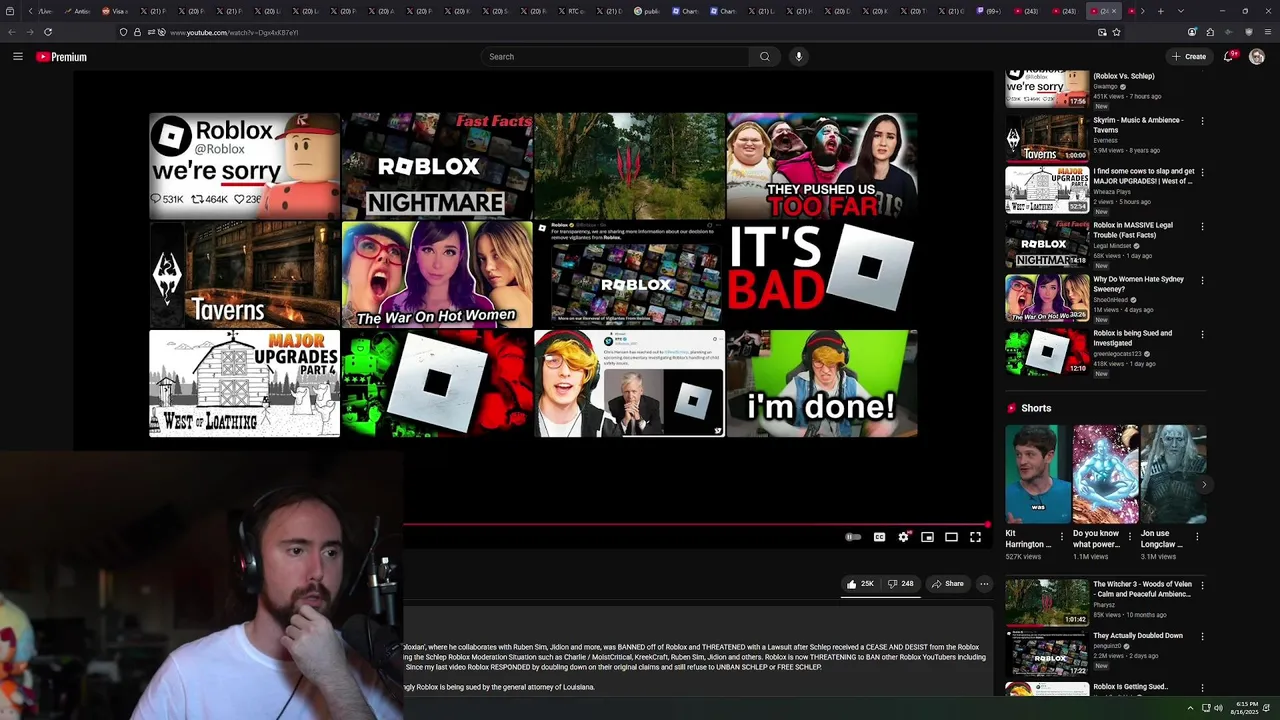Toggle the miniplayer mode
The image size is (1280, 720).
(x=927, y=537)
